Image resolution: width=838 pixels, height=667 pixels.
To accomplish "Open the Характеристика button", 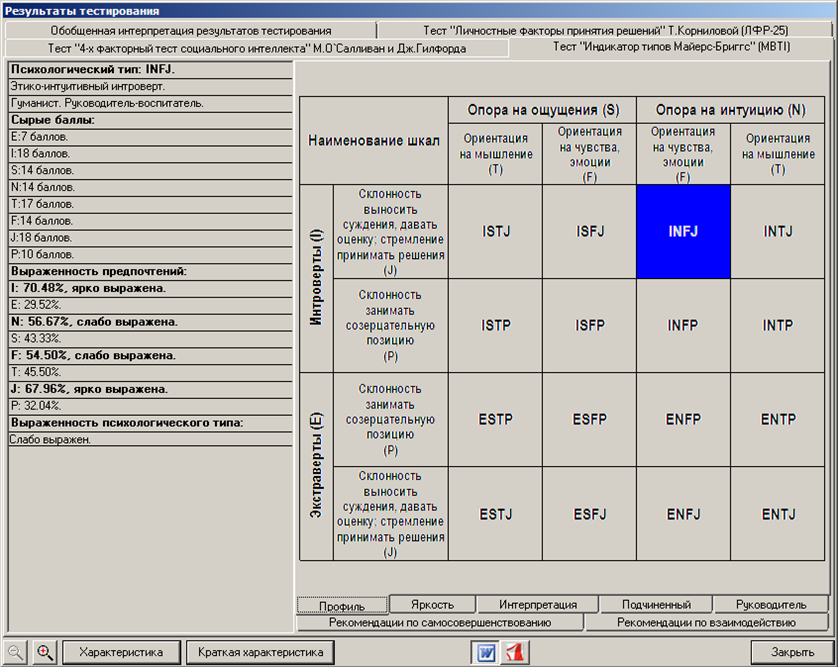I will [121, 652].
